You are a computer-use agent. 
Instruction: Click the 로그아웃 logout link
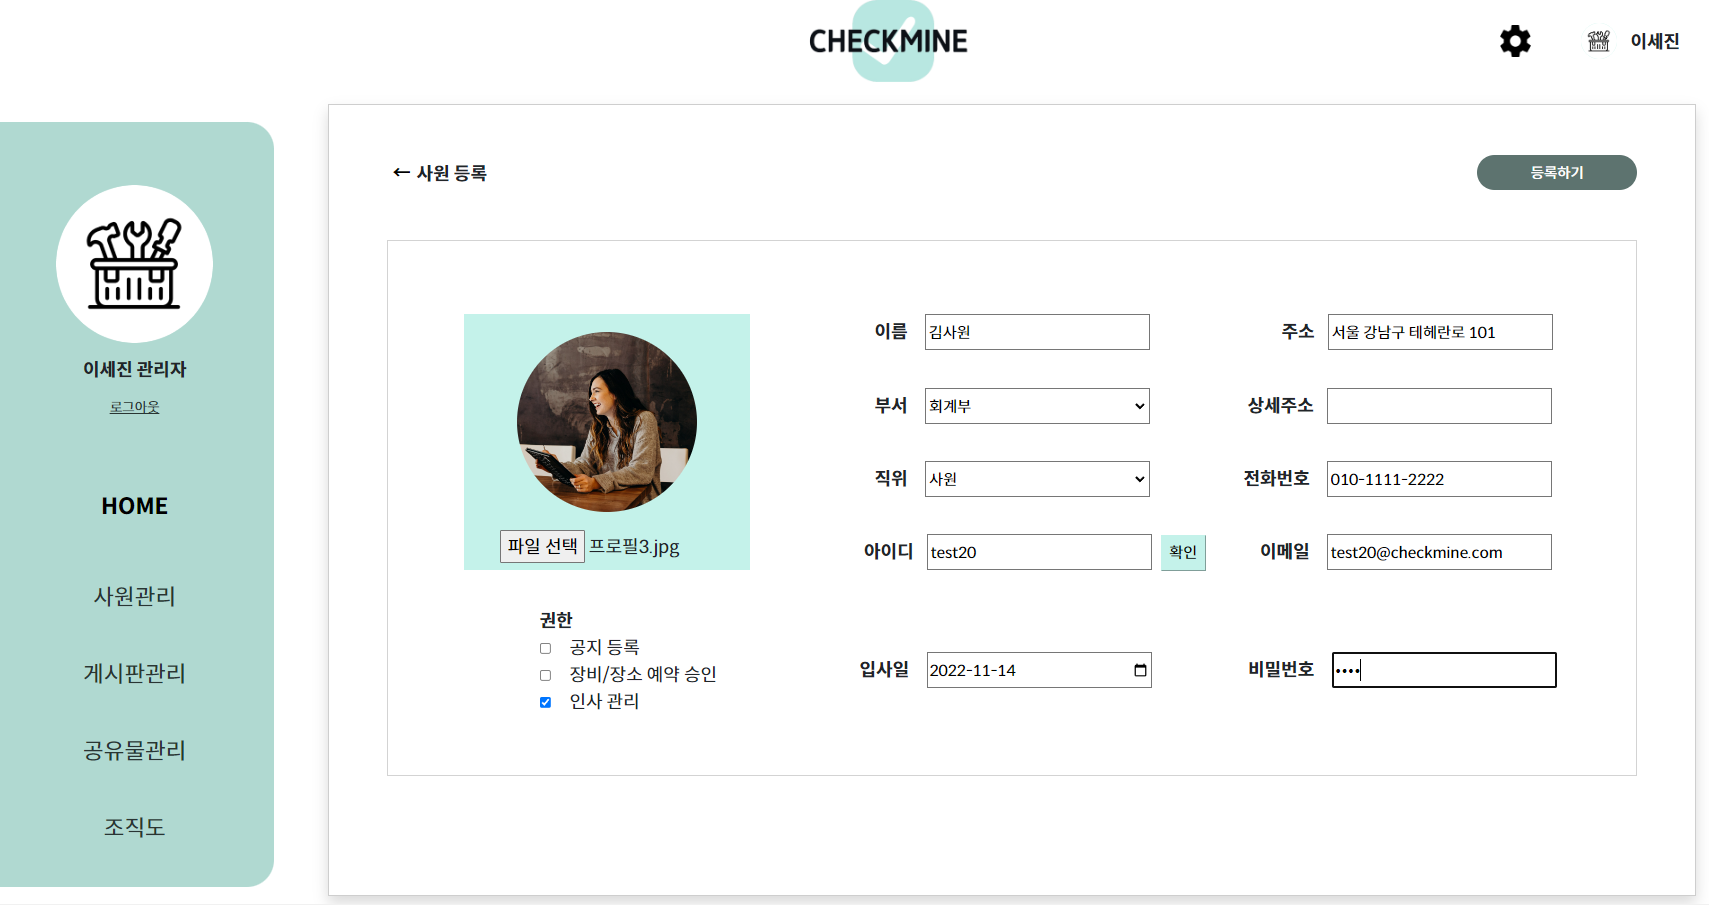134,406
